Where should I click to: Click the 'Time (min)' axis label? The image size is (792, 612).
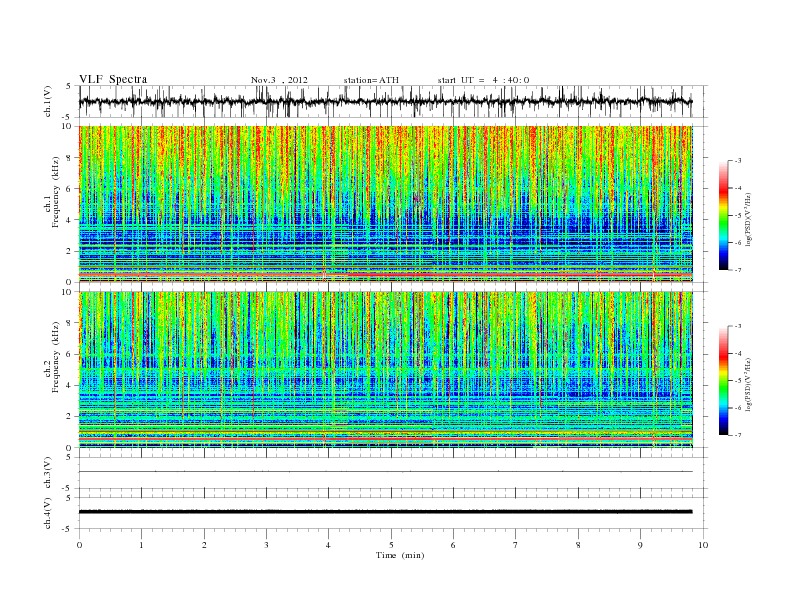[400, 555]
